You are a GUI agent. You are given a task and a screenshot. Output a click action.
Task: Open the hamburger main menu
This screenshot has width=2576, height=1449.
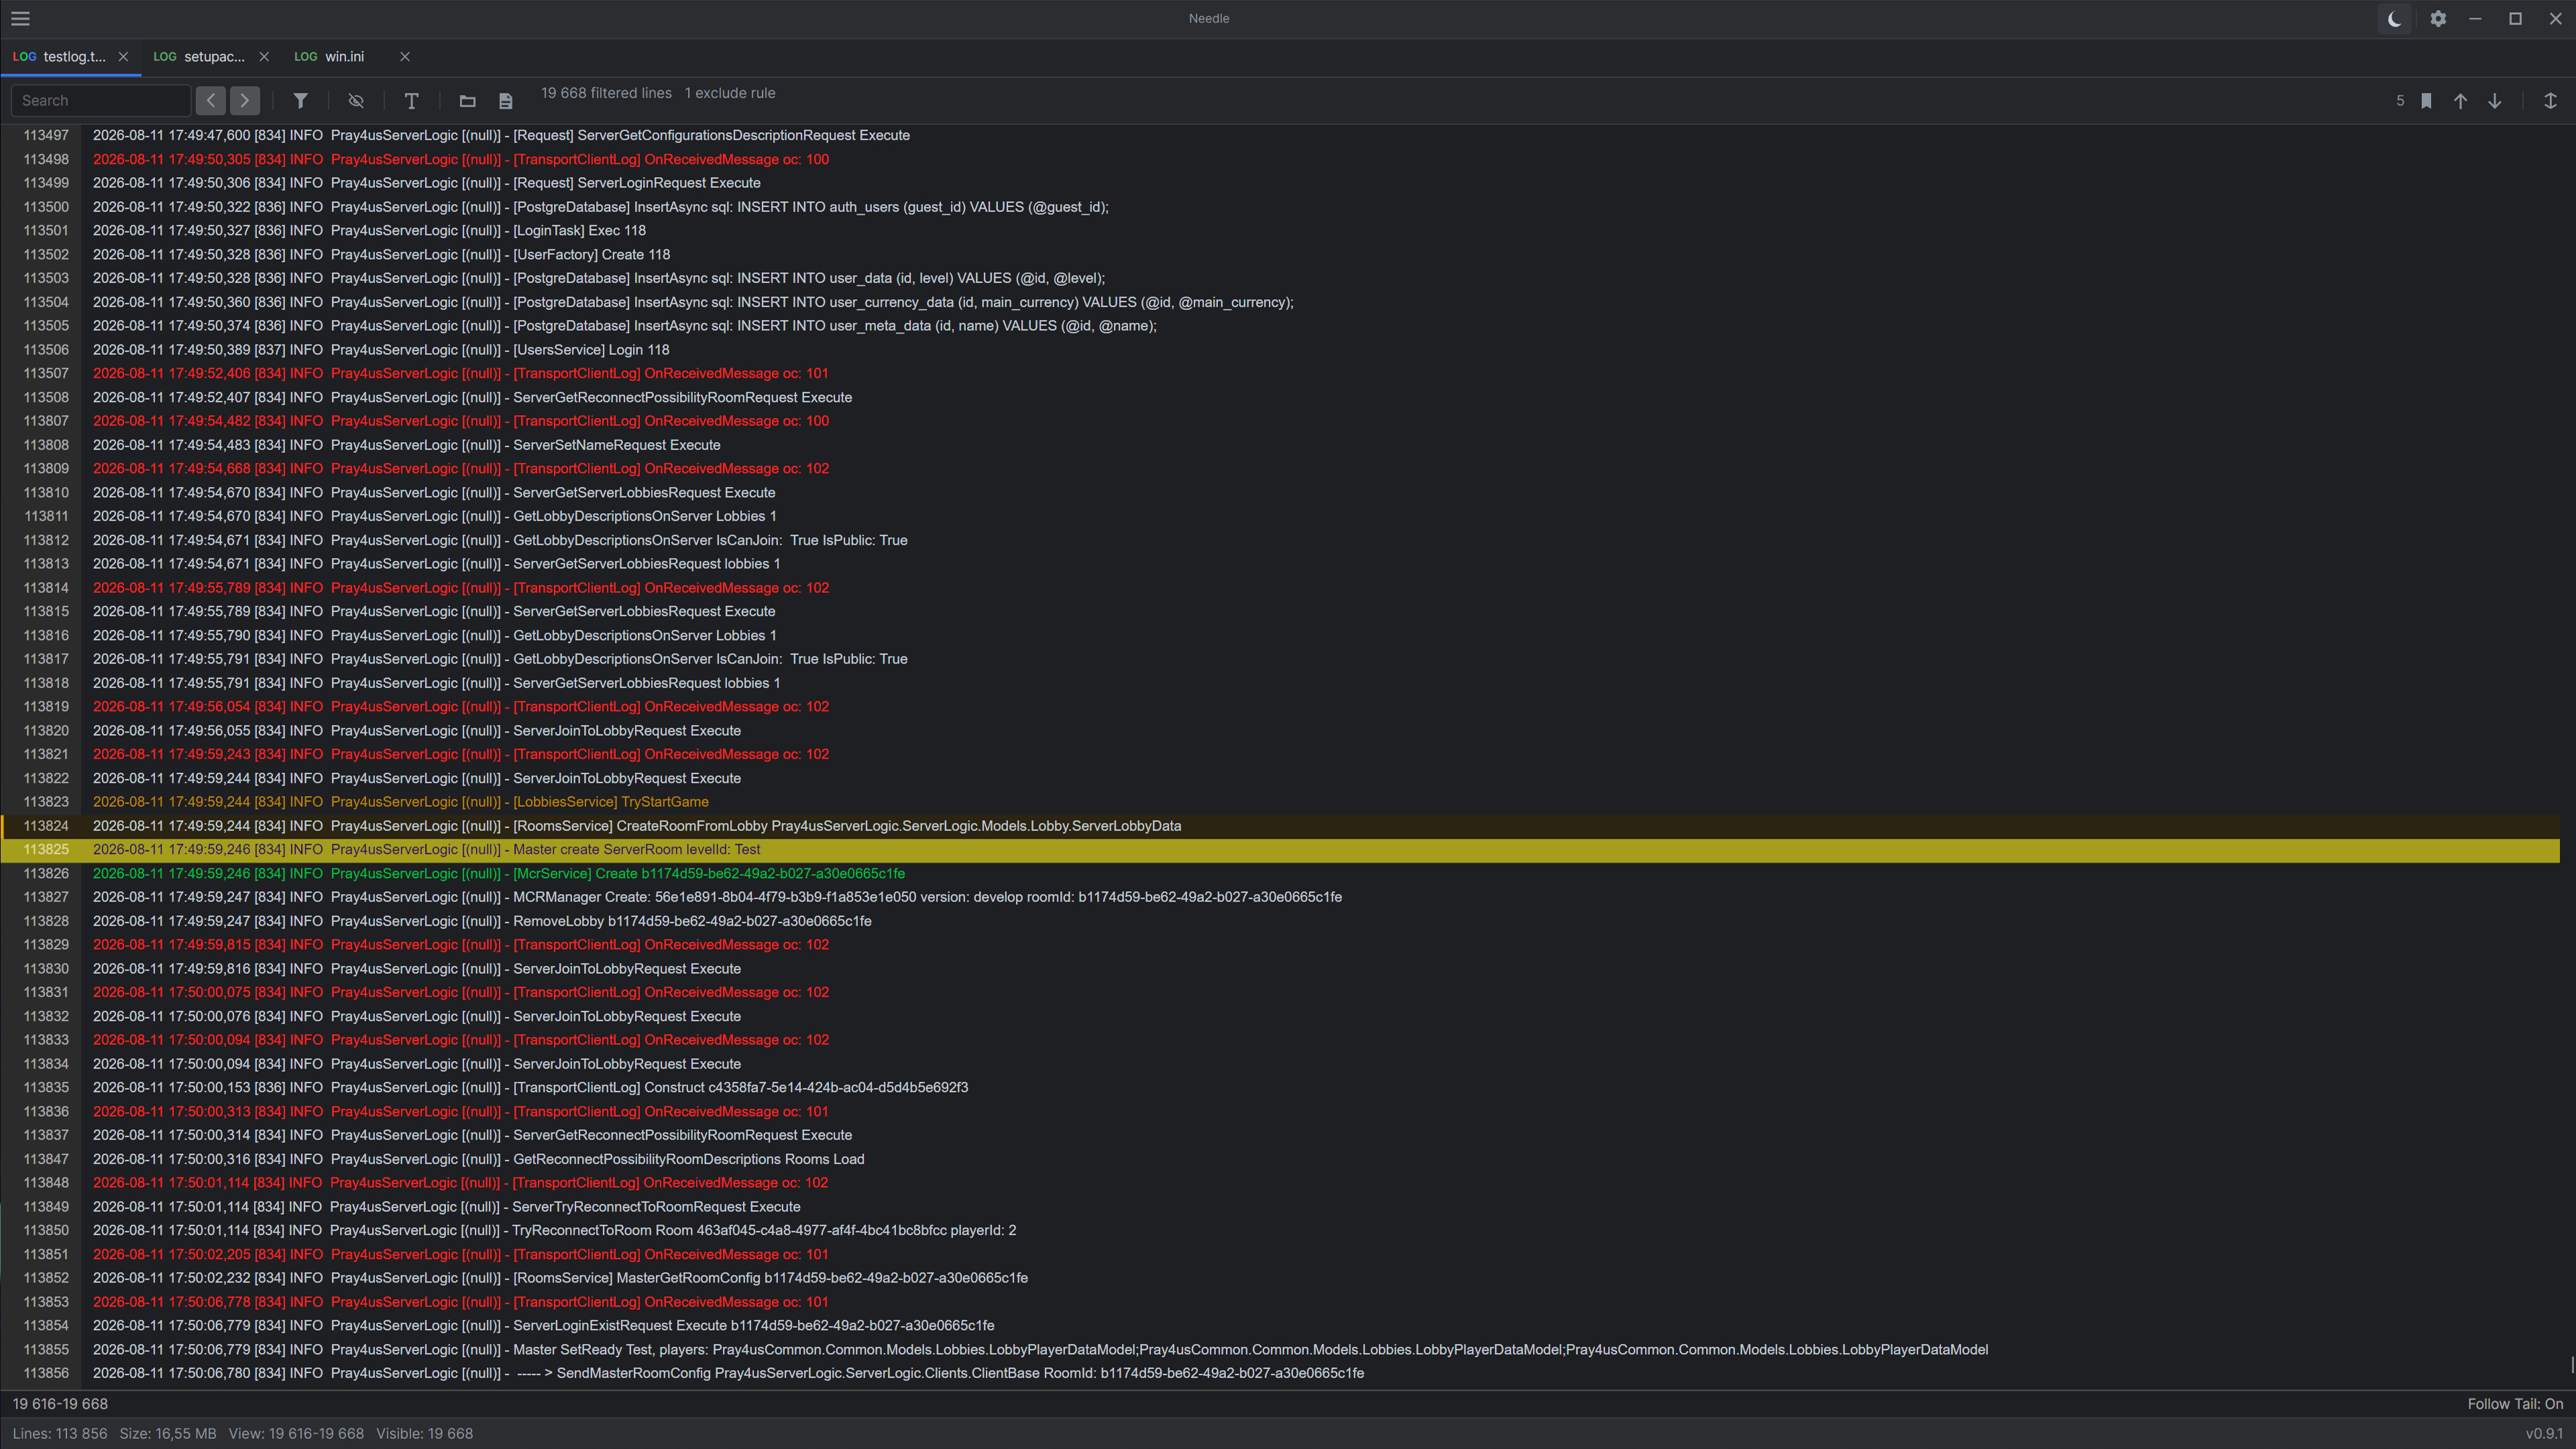coord(20,18)
